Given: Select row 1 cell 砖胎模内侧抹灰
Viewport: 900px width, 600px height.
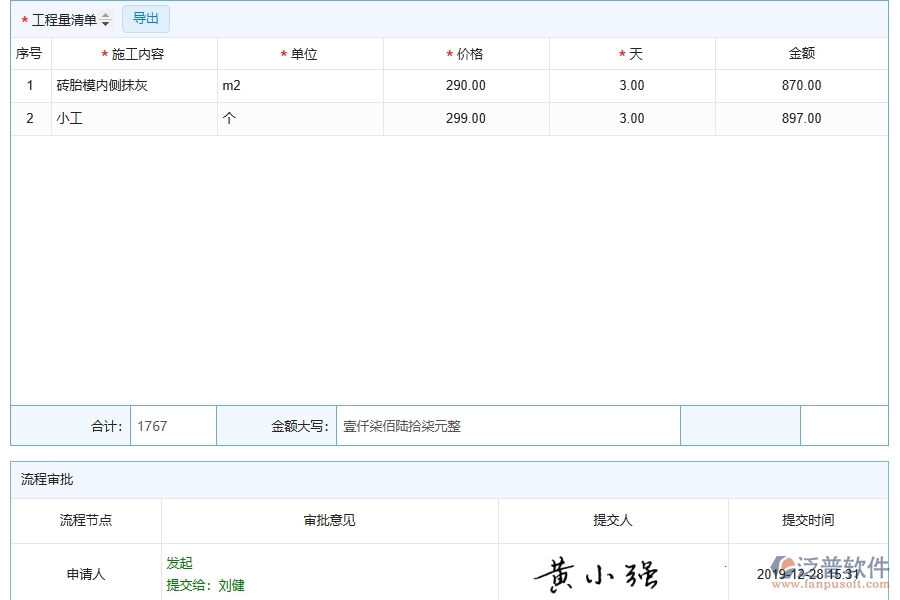Looking at the screenshot, I should [x=105, y=85].
